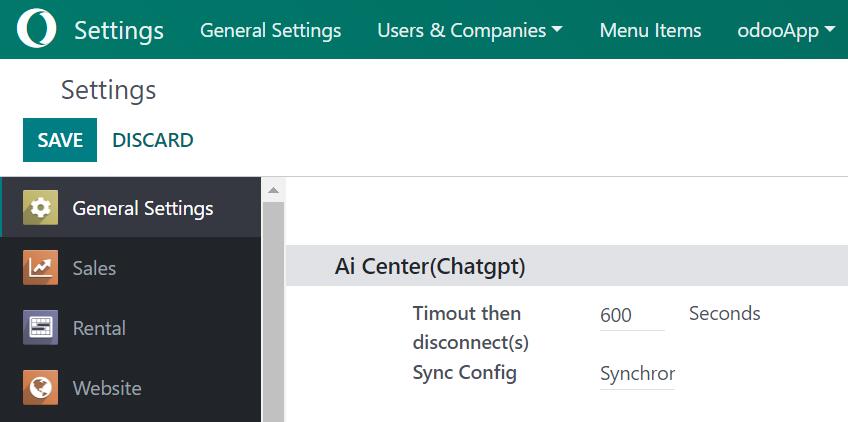
Task: Open the Sync Config selection field
Action: (x=637, y=374)
